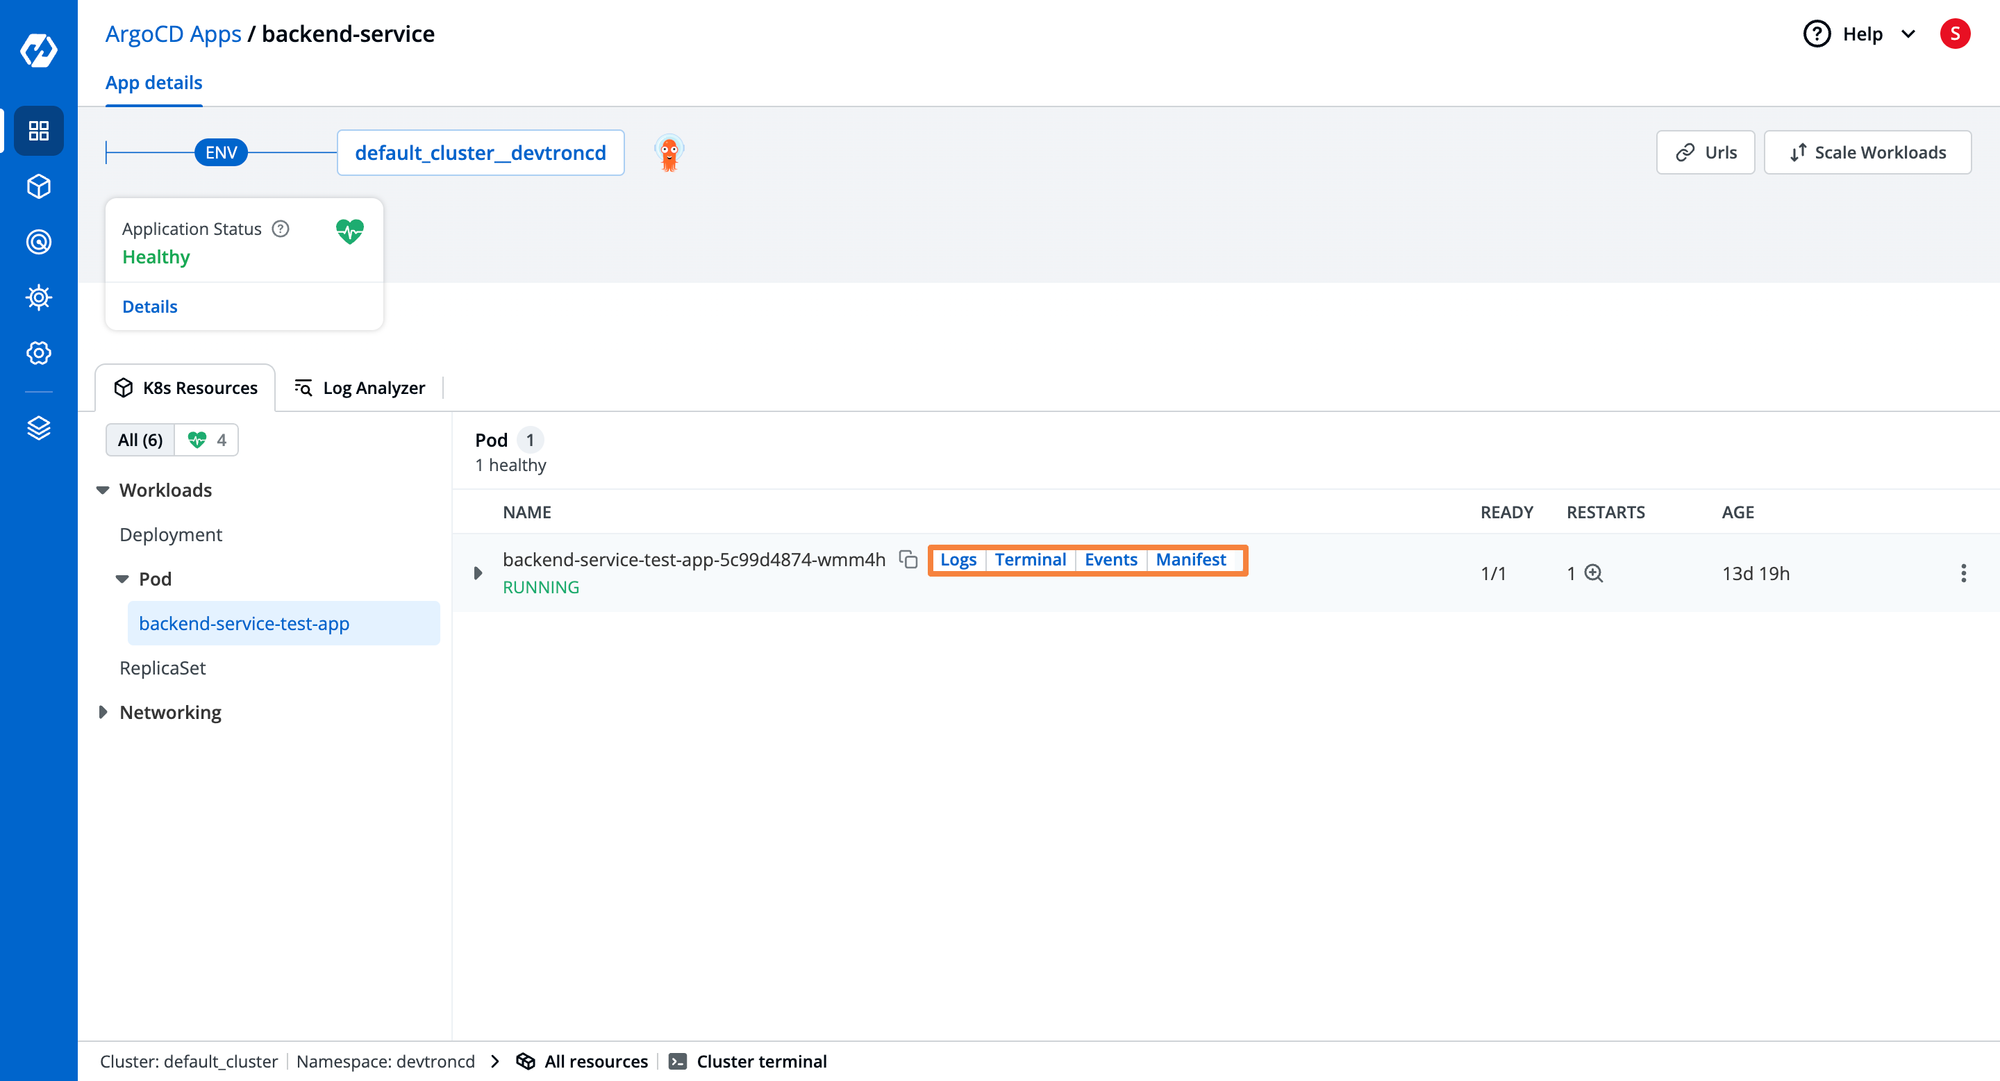Click the copy pod name icon
The height and width of the screenshot is (1081, 2000).
tap(908, 559)
